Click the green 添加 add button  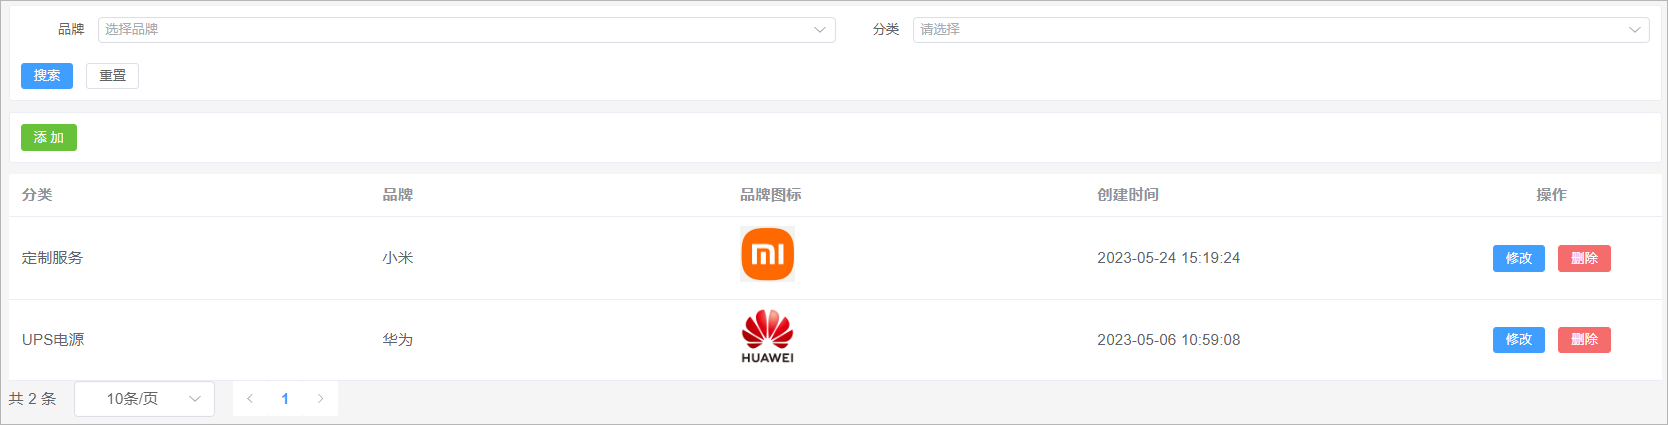[x=49, y=138]
